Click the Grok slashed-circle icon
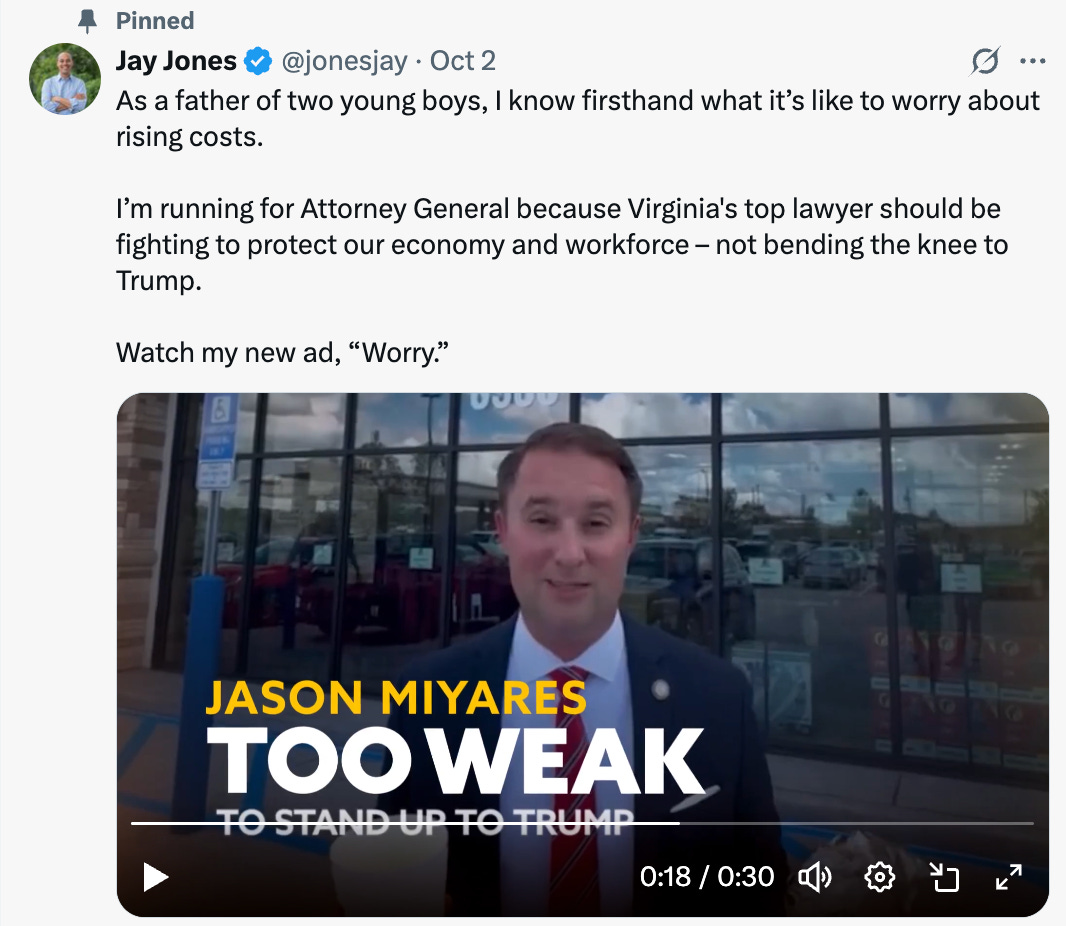Viewport: 1066px width, 926px height. coord(985,61)
